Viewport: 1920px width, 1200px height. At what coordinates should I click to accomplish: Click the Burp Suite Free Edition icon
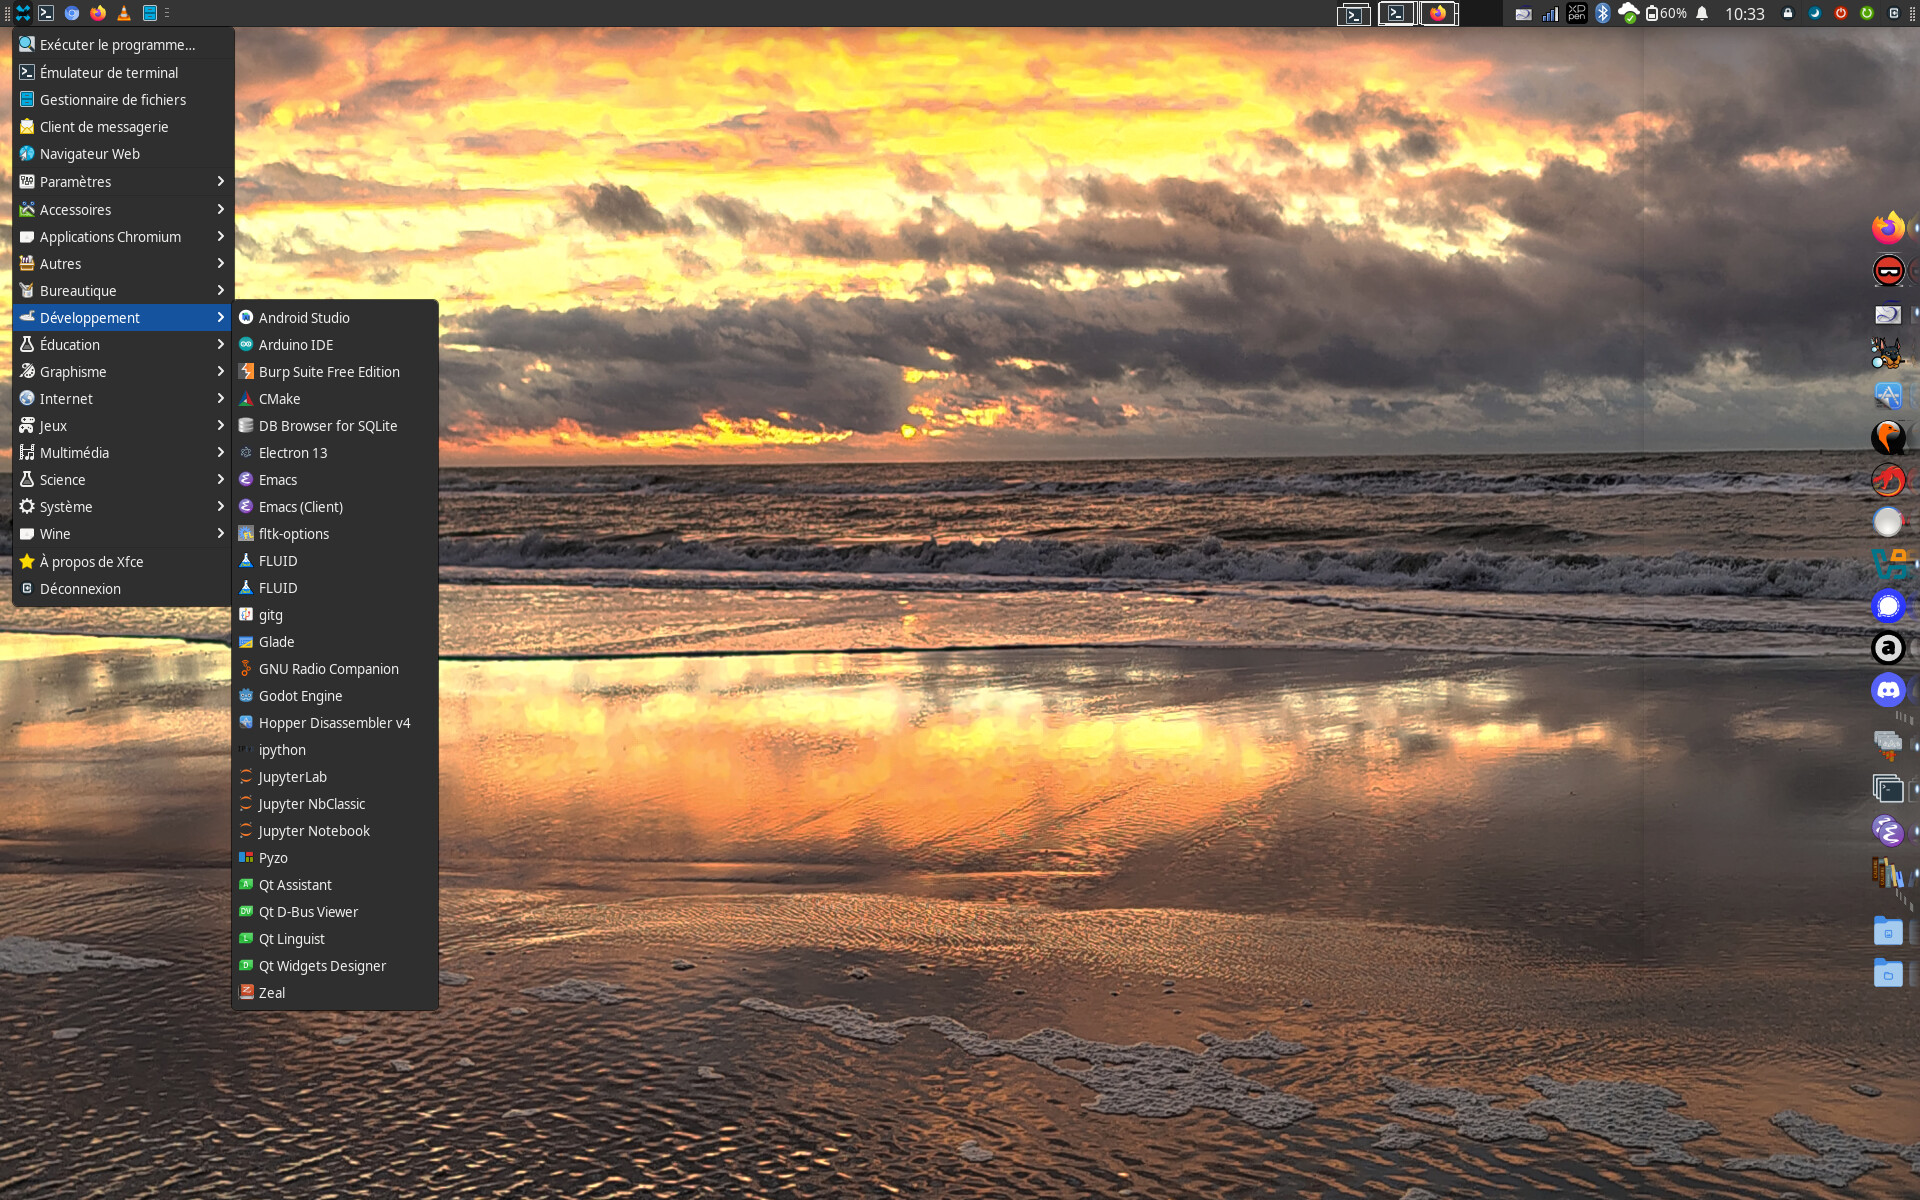[x=246, y=371]
